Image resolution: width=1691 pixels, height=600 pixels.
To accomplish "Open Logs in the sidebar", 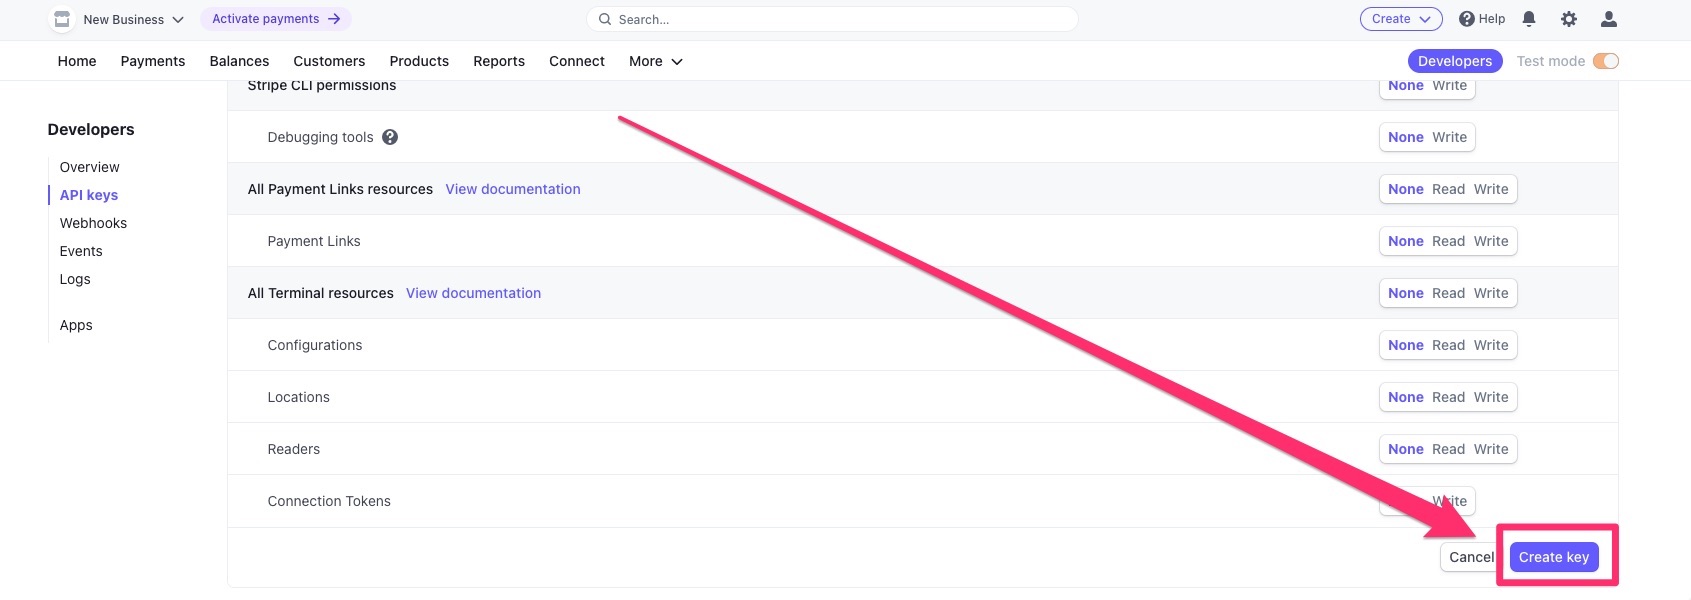I will point(75,279).
